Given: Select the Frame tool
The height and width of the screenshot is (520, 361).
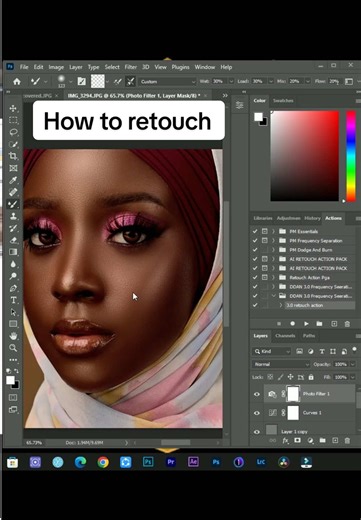Looking at the screenshot, I should (x=13, y=168).
